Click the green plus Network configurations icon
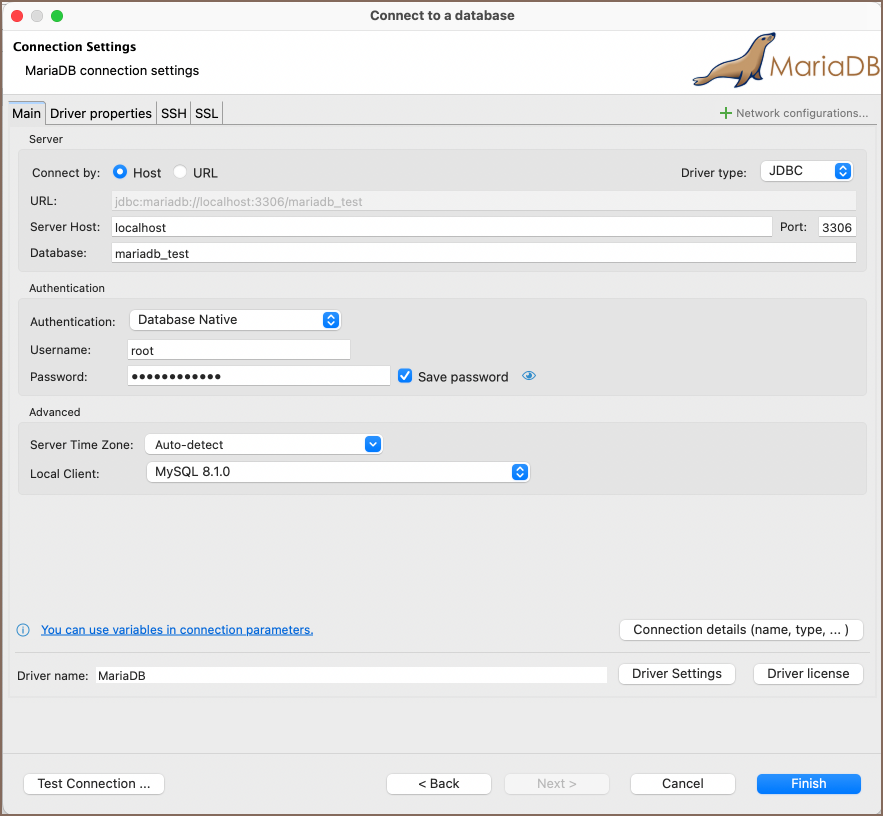Viewport: 883px width, 816px height. pos(726,114)
